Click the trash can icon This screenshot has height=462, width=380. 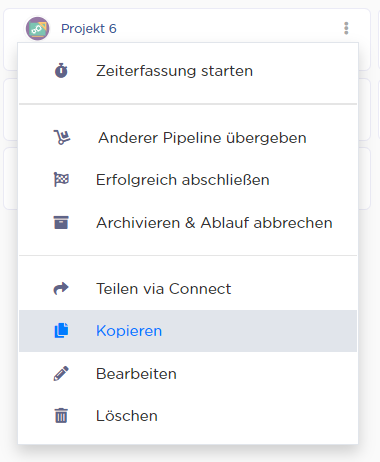point(61,415)
